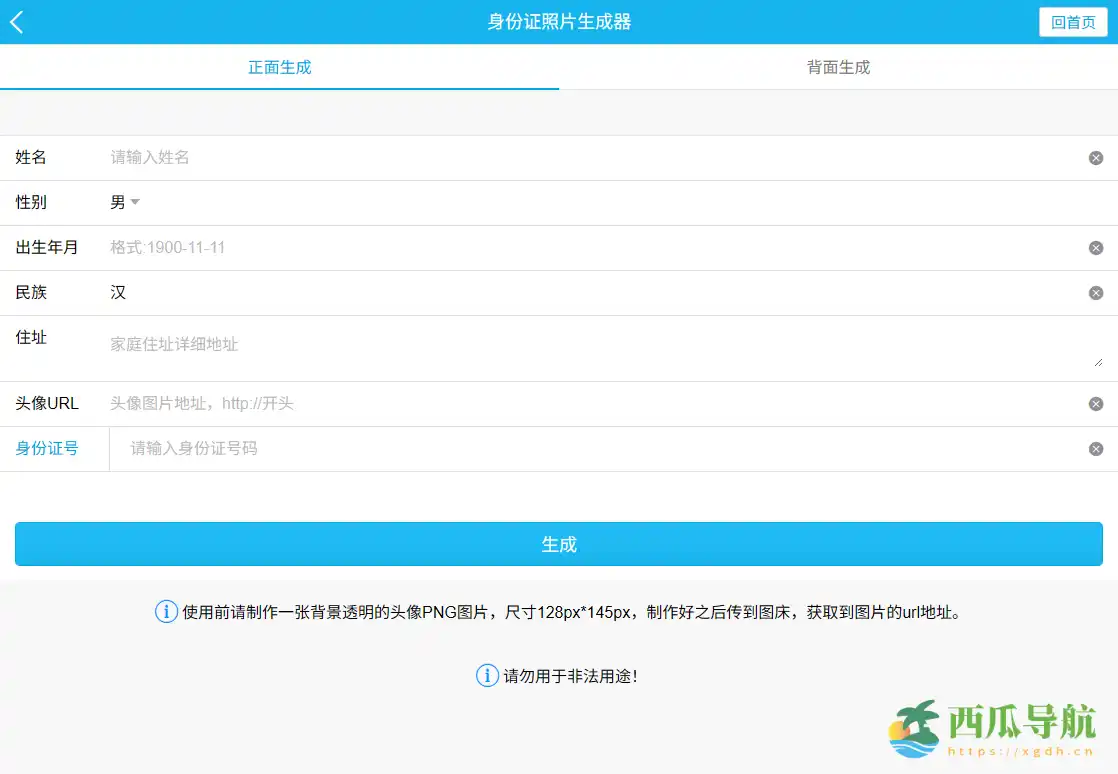Select the 正面生成 tab
This screenshot has height=774, width=1118.
point(279,67)
